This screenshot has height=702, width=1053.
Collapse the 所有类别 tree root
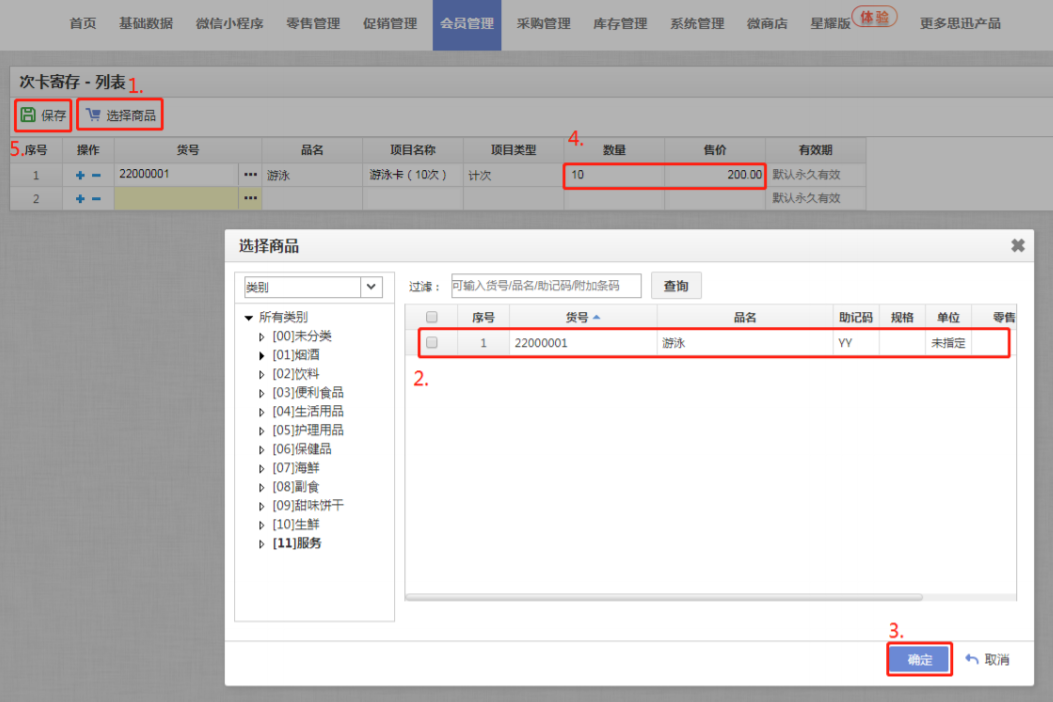[249, 318]
